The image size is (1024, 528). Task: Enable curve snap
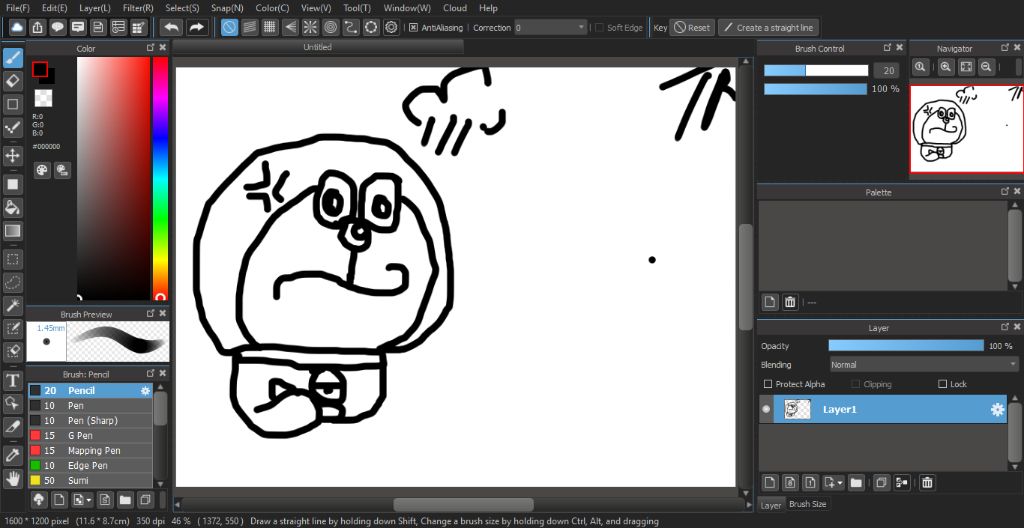[x=351, y=27]
